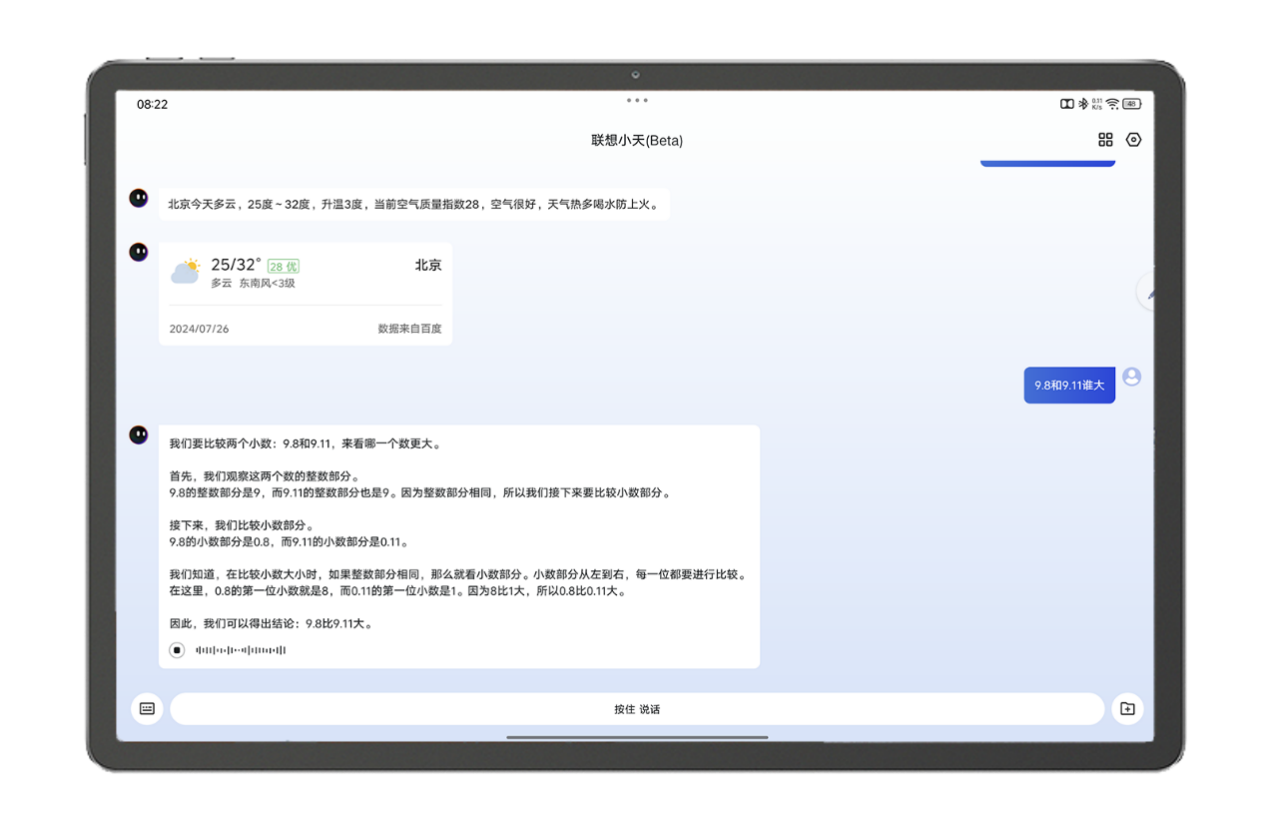Tap the partly cloudy weather icon
This screenshot has height=838, width=1269.
(x=186, y=271)
